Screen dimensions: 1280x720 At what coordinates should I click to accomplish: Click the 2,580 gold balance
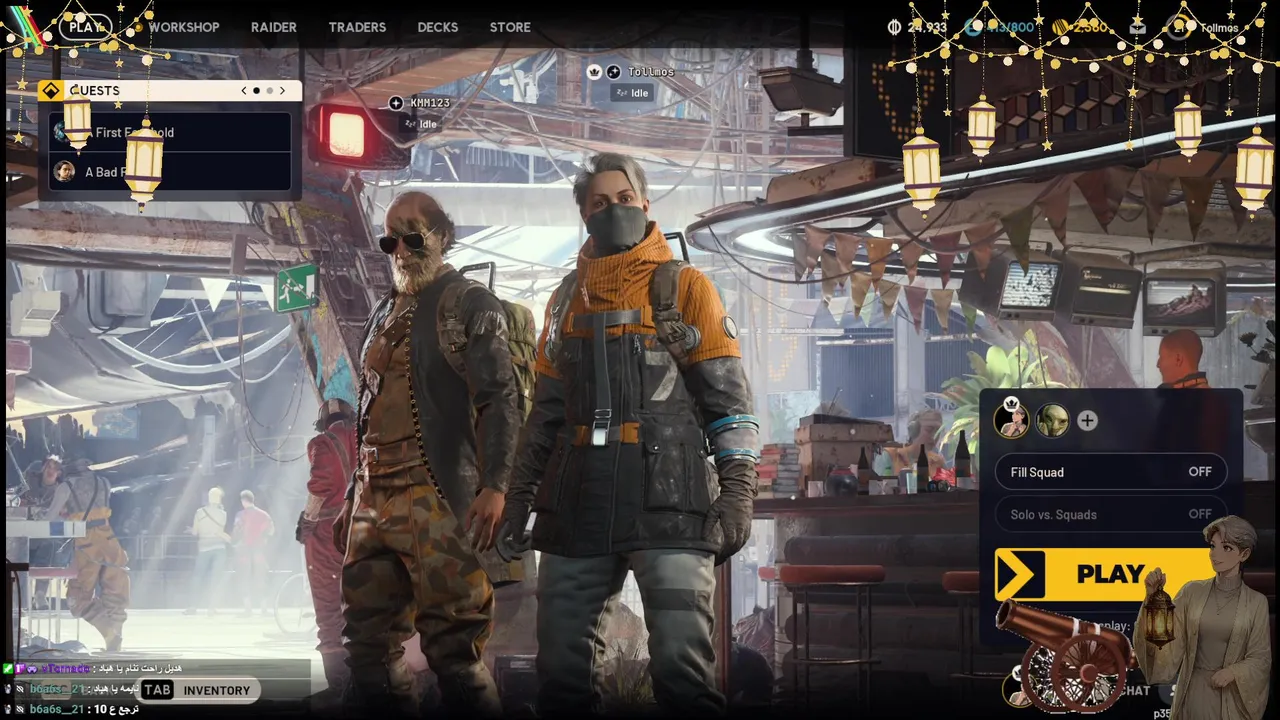click(1090, 27)
